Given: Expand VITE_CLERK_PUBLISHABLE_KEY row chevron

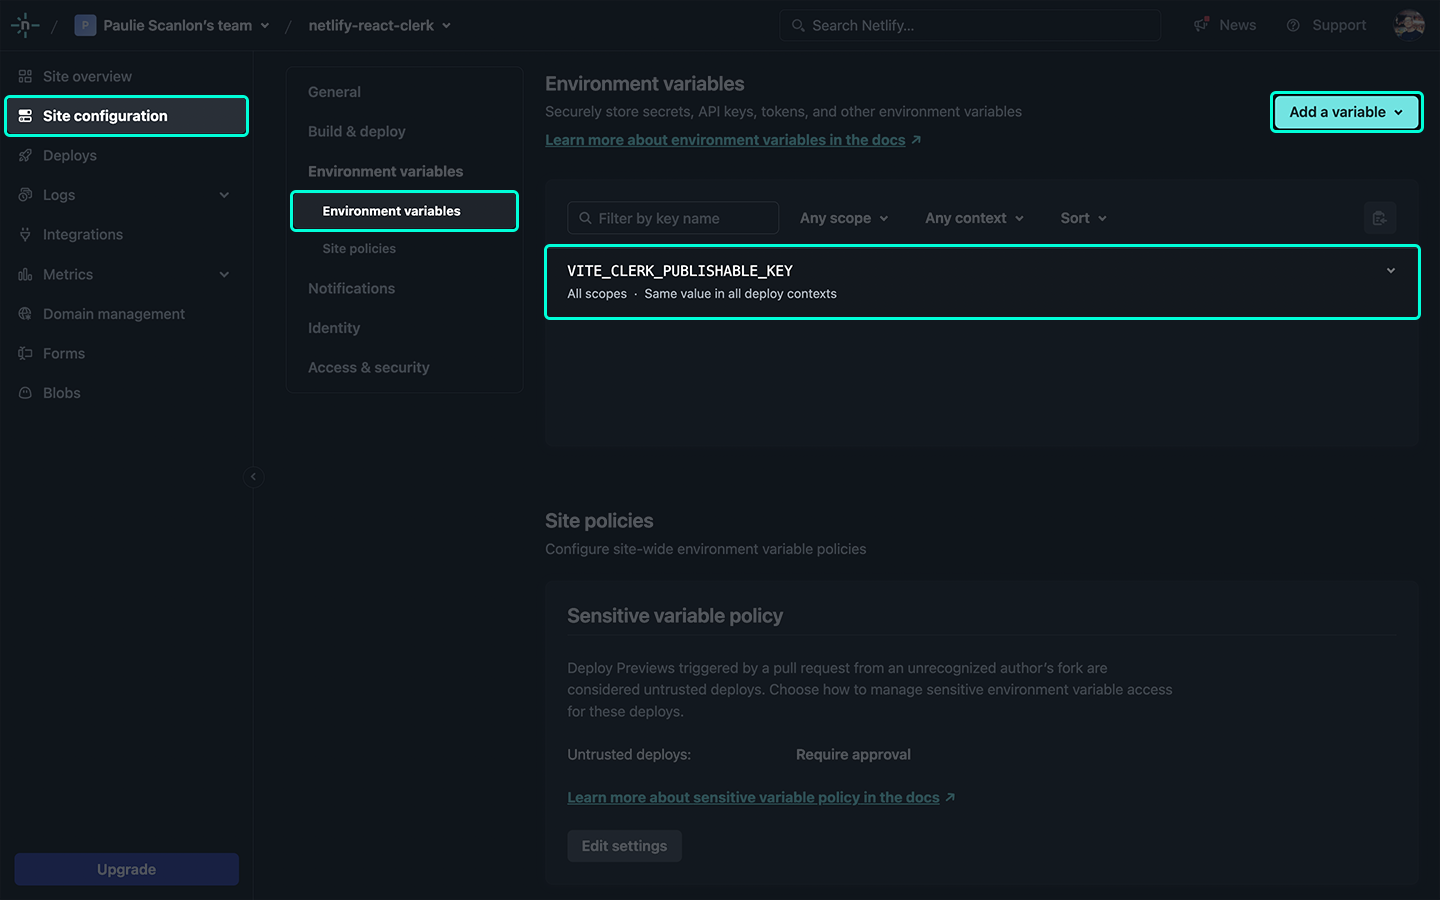Looking at the screenshot, I should pos(1390,271).
